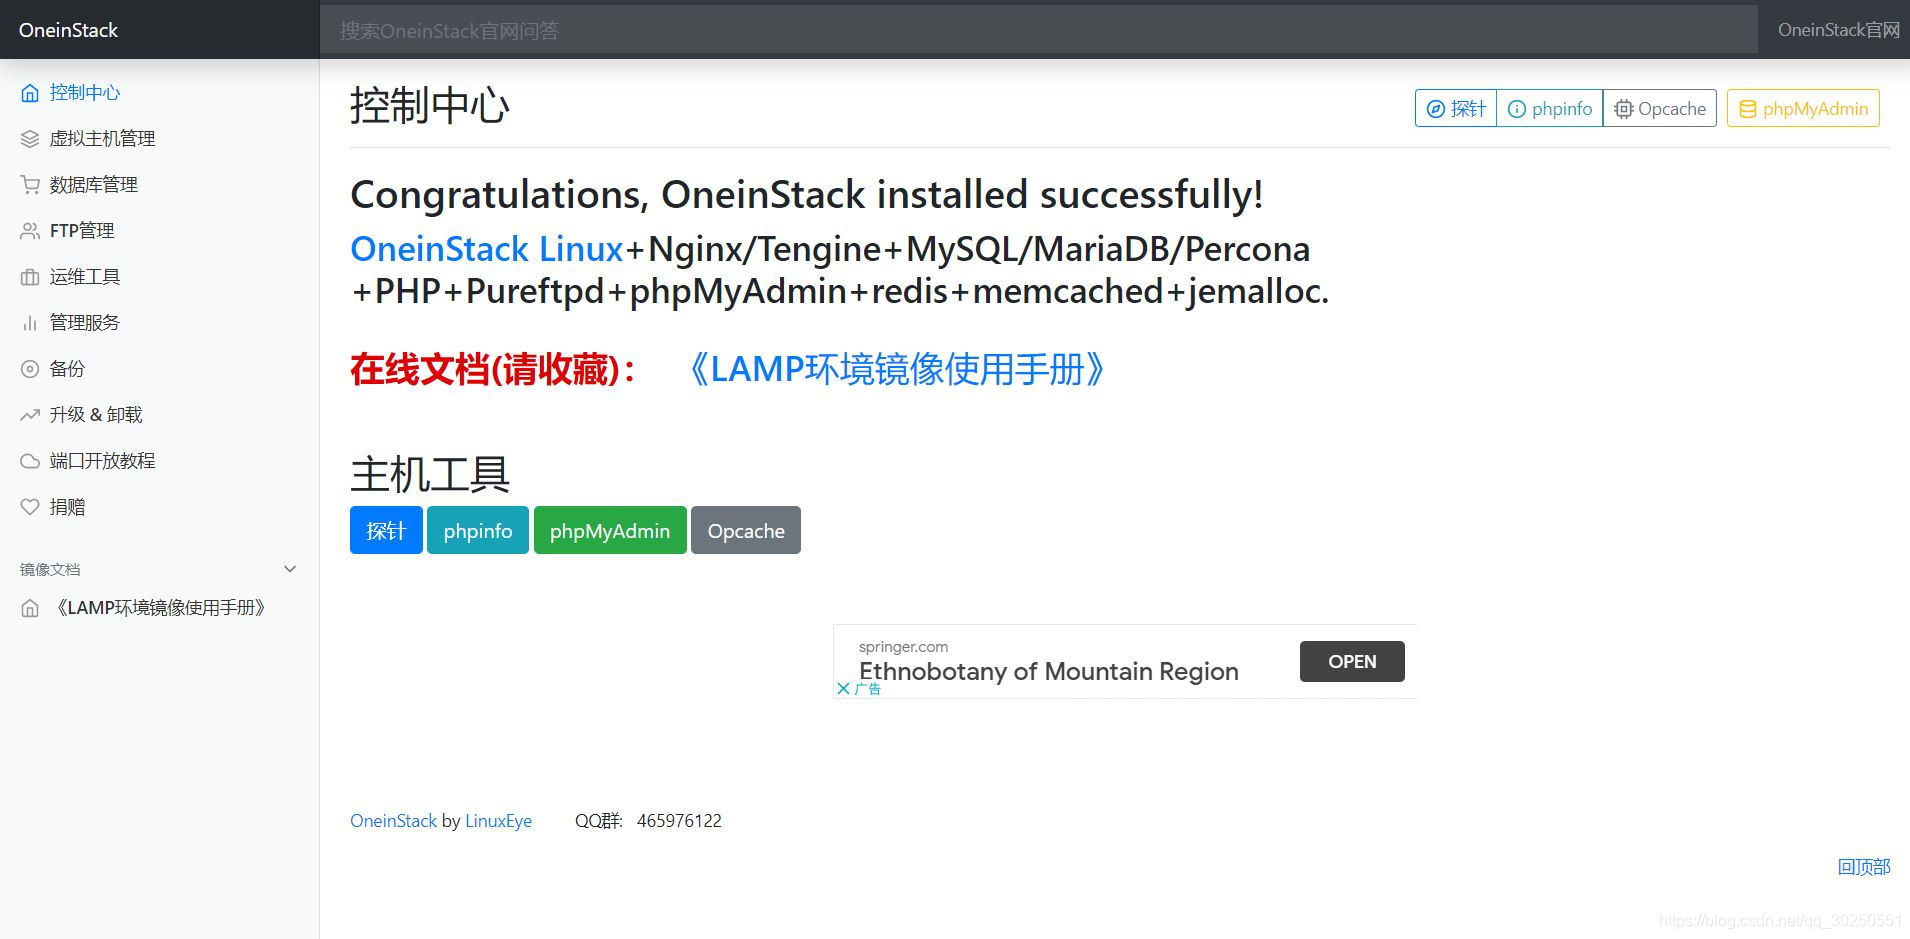The width and height of the screenshot is (1910, 939).
Task: Click the 广告 ad label
Action: pyautogui.click(x=868, y=689)
